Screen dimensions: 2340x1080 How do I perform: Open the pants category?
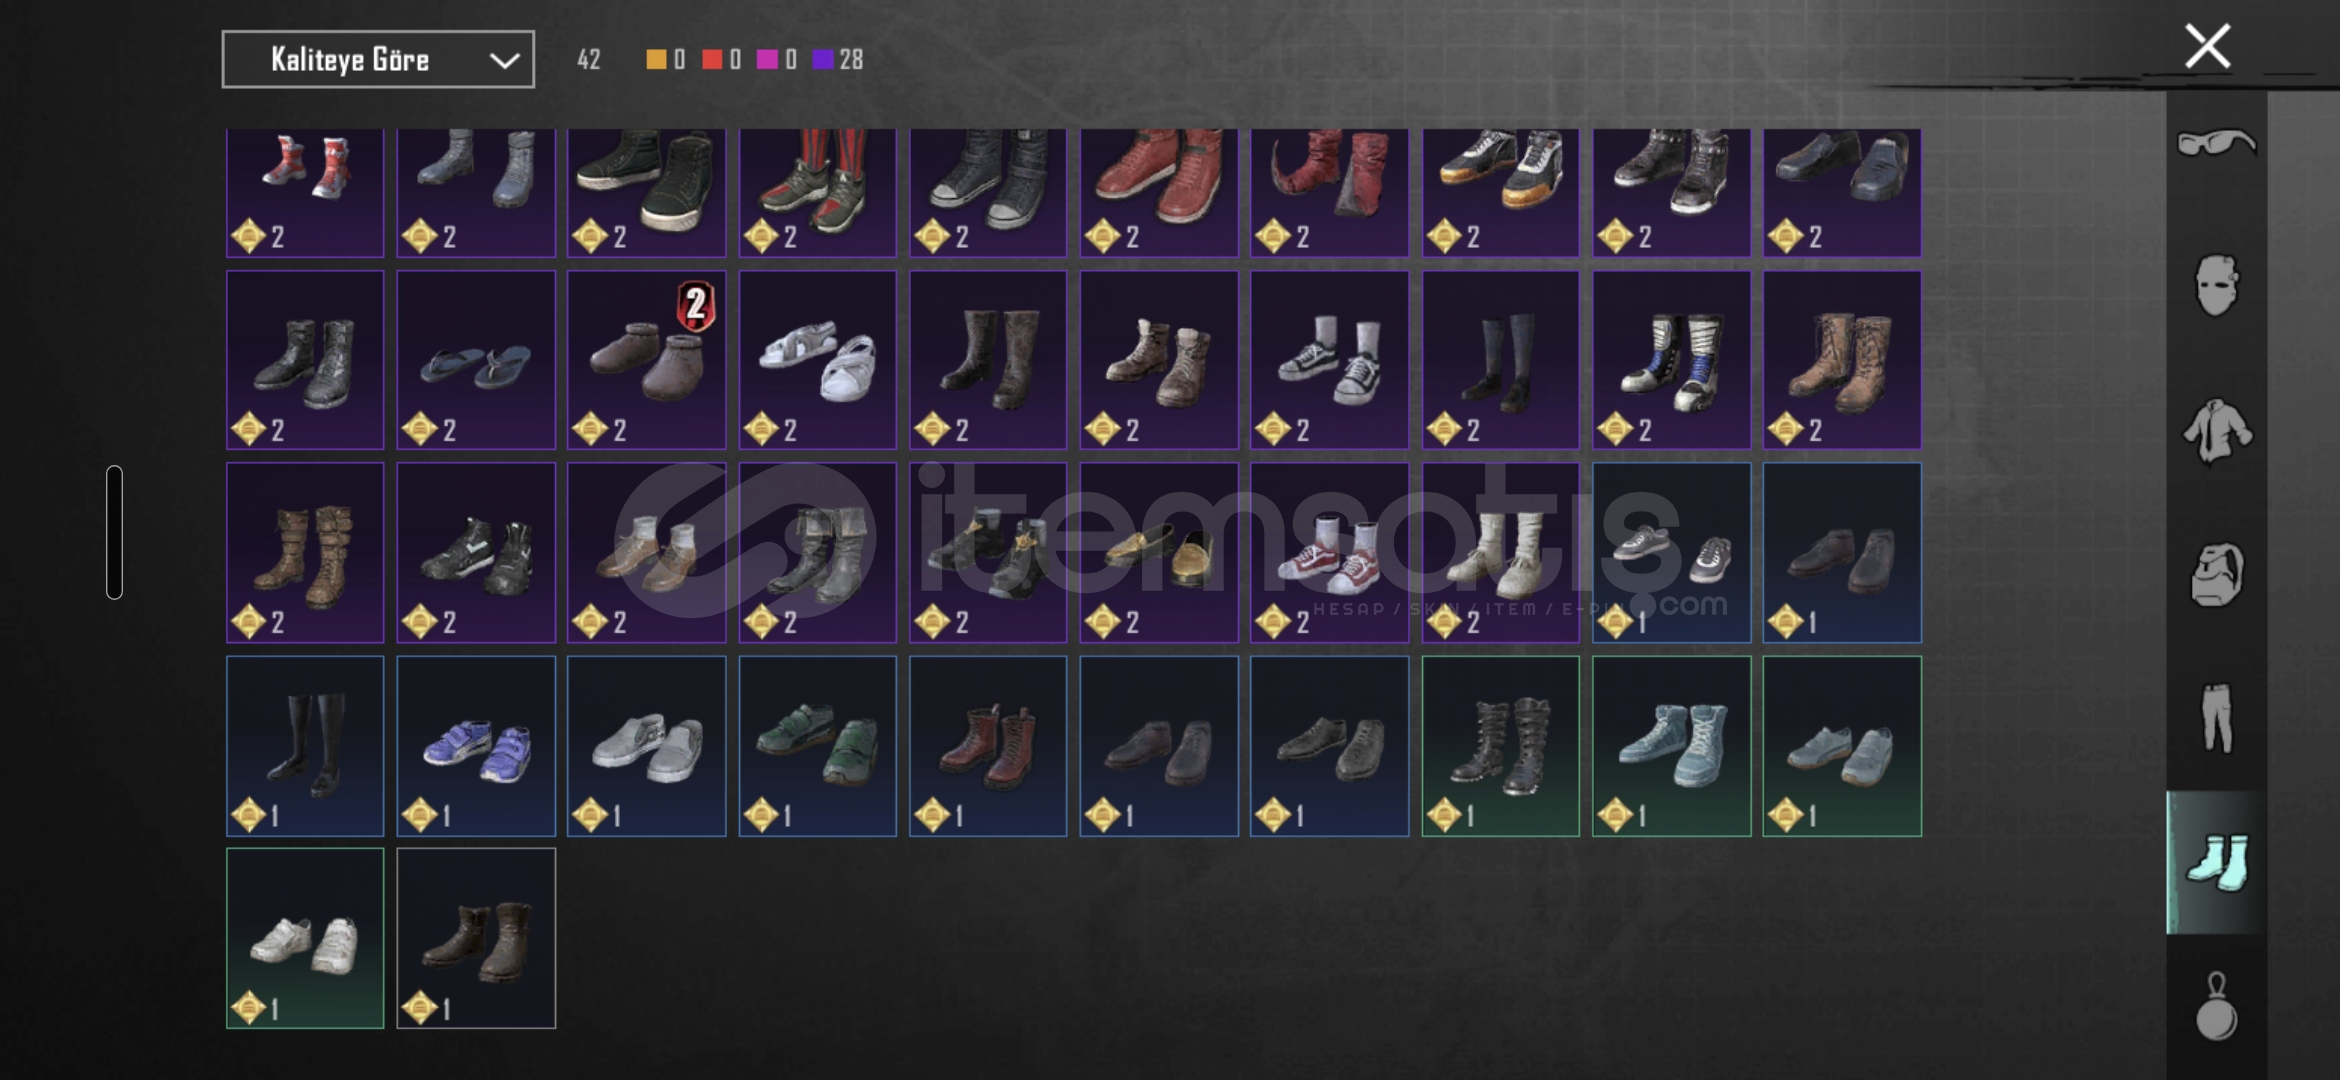tap(2216, 718)
